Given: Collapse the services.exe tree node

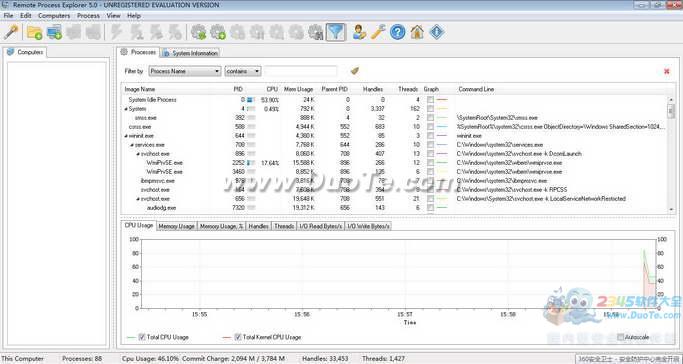Looking at the screenshot, I should click(x=132, y=145).
